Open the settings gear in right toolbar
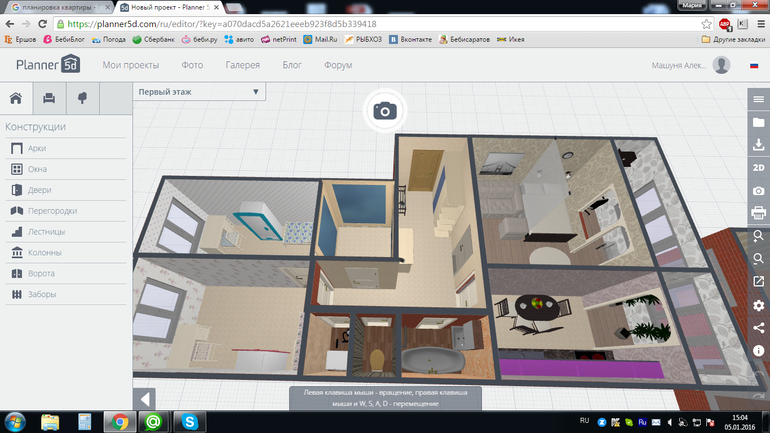770x433 pixels. click(x=759, y=305)
